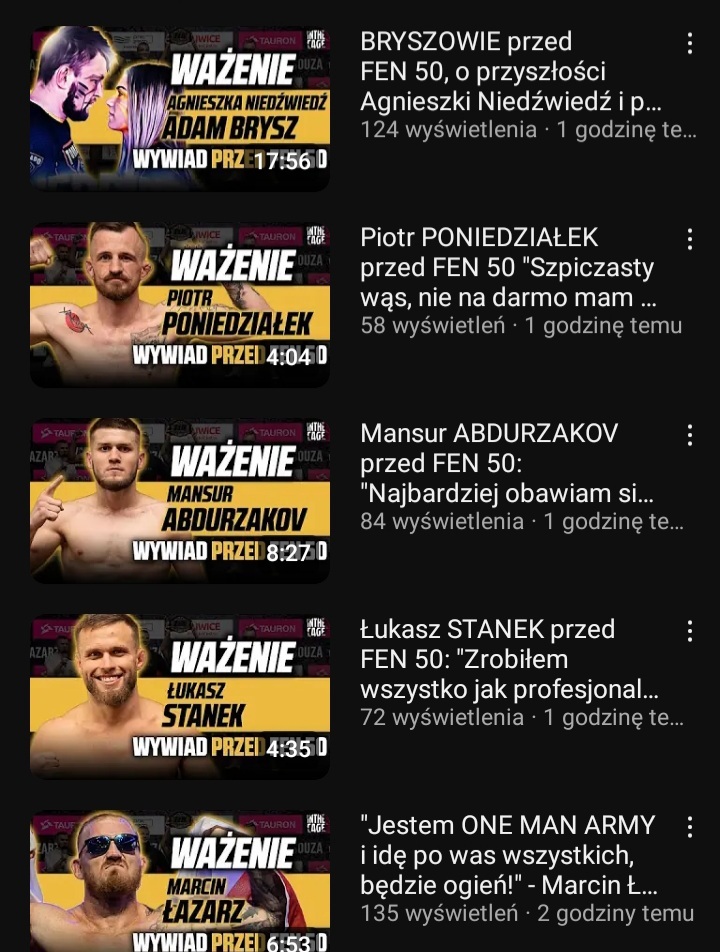Screen dimensions: 720x952
Task: Open options menu for Mansur ABDURZAKOV video
Action: (690, 435)
